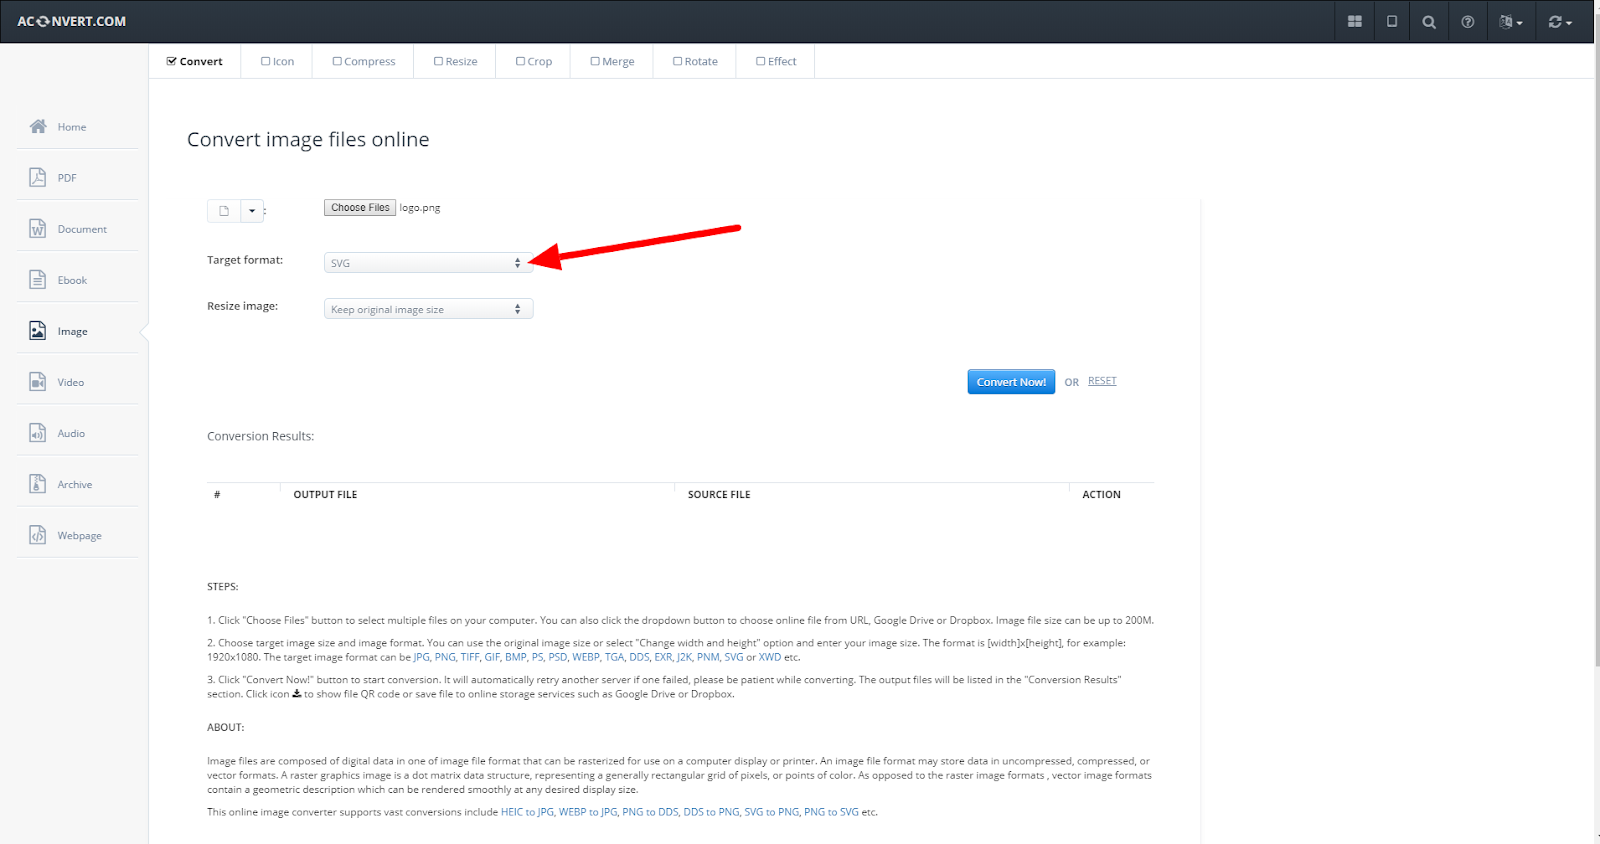
Task: Open the Webpage converter sidebar icon
Action: (x=38, y=534)
